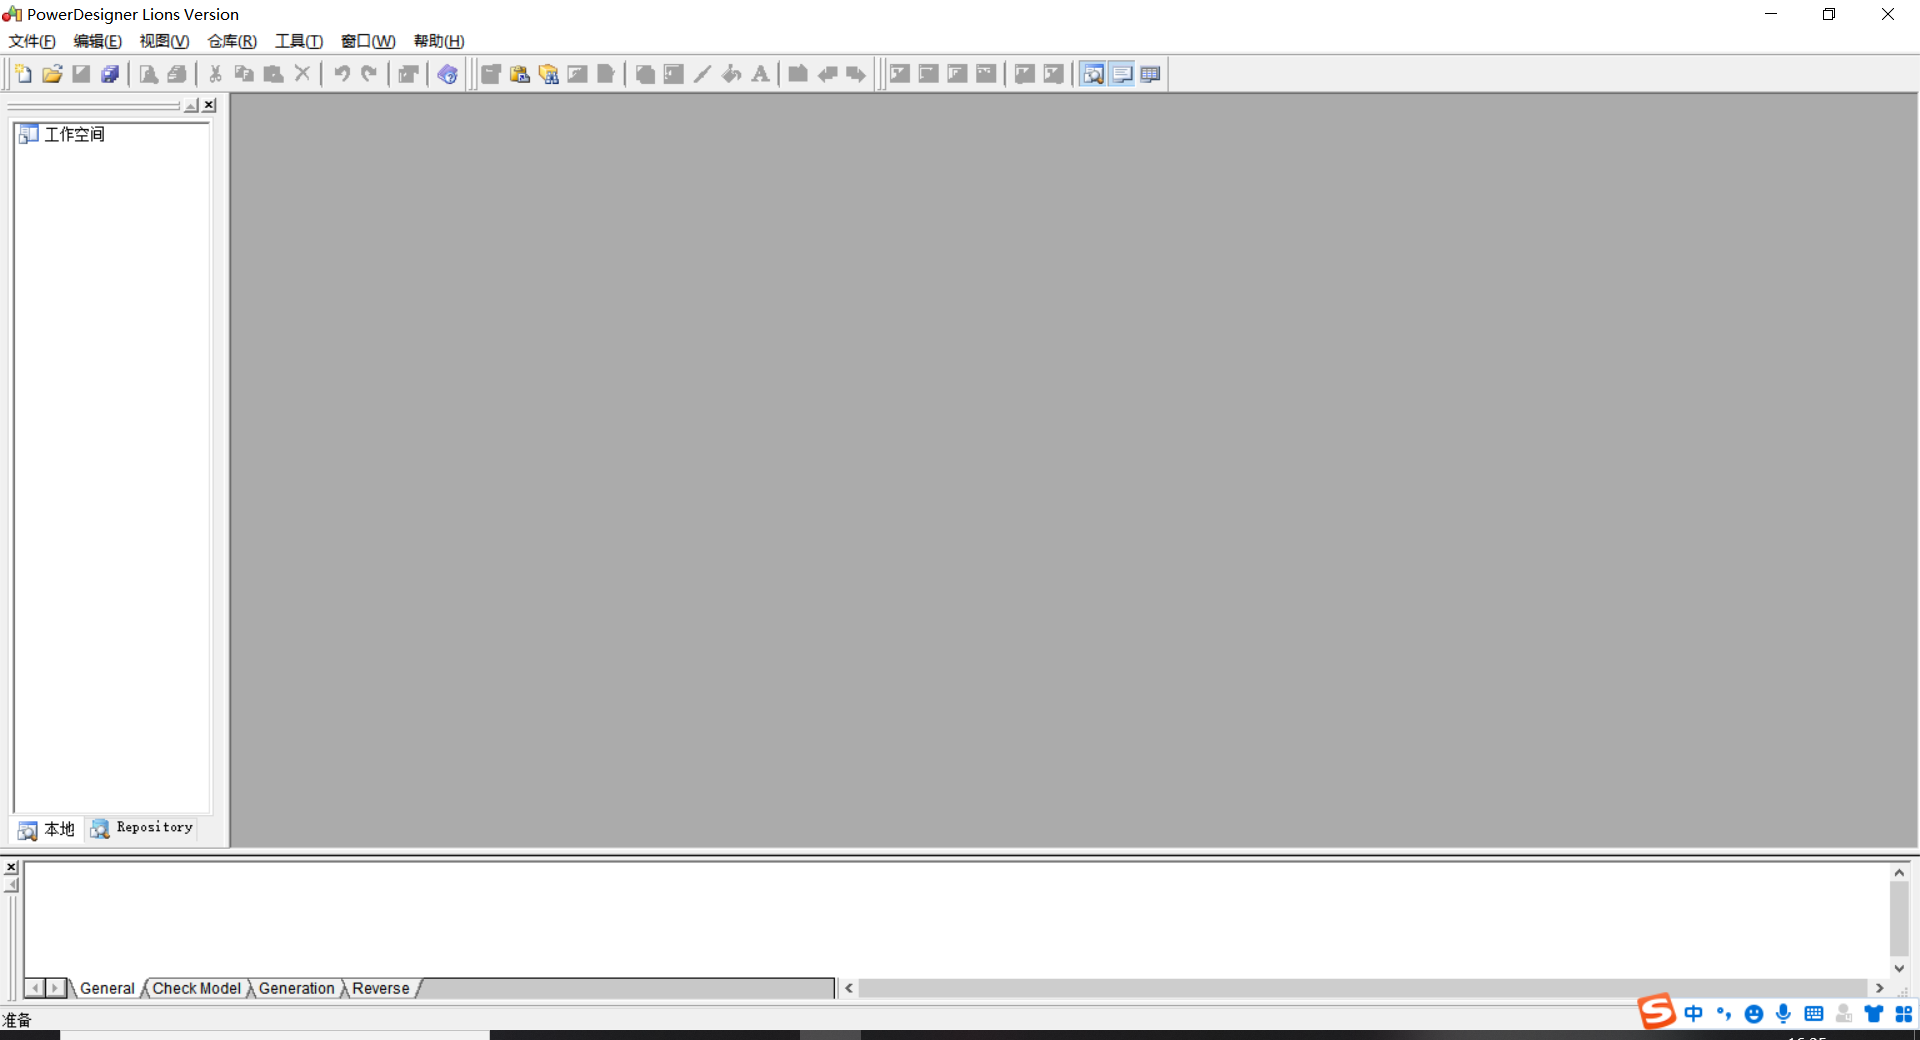The height and width of the screenshot is (1040, 1920).
Task: Click the font letter A icon
Action: pyautogui.click(x=761, y=74)
